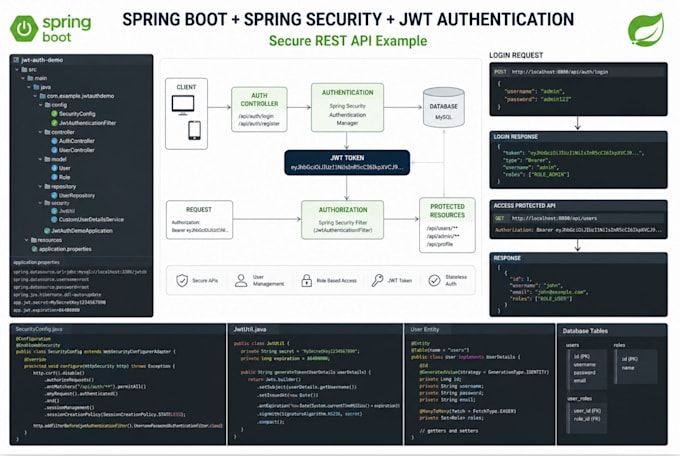Click the Role Based Access padlock icon
Image resolution: width=680 pixels, height=456 pixels.
307,281
